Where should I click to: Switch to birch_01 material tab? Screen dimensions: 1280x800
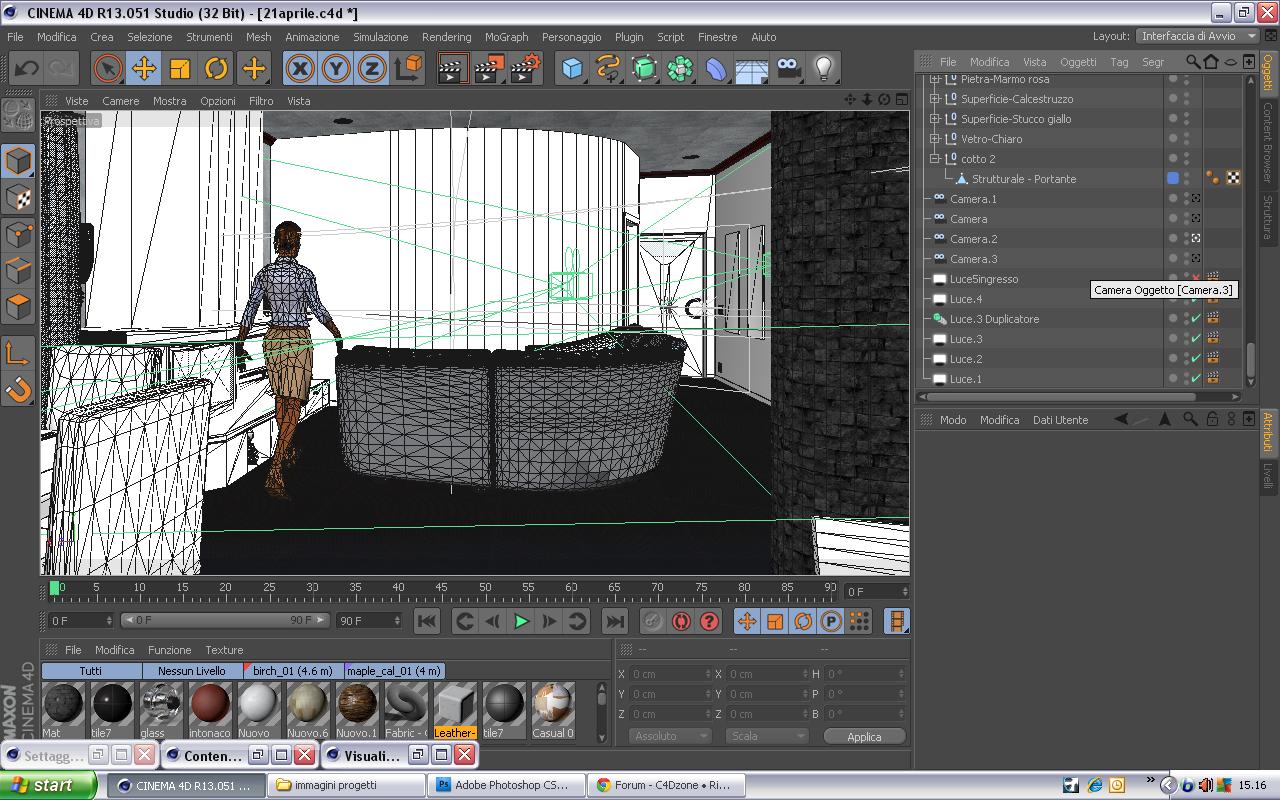tap(293, 671)
